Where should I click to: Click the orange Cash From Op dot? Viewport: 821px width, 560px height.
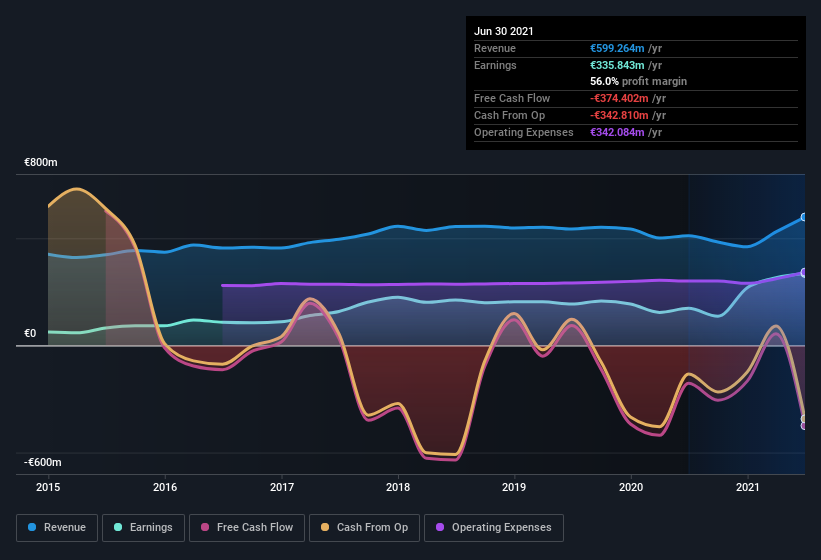click(x=325, y=527)
